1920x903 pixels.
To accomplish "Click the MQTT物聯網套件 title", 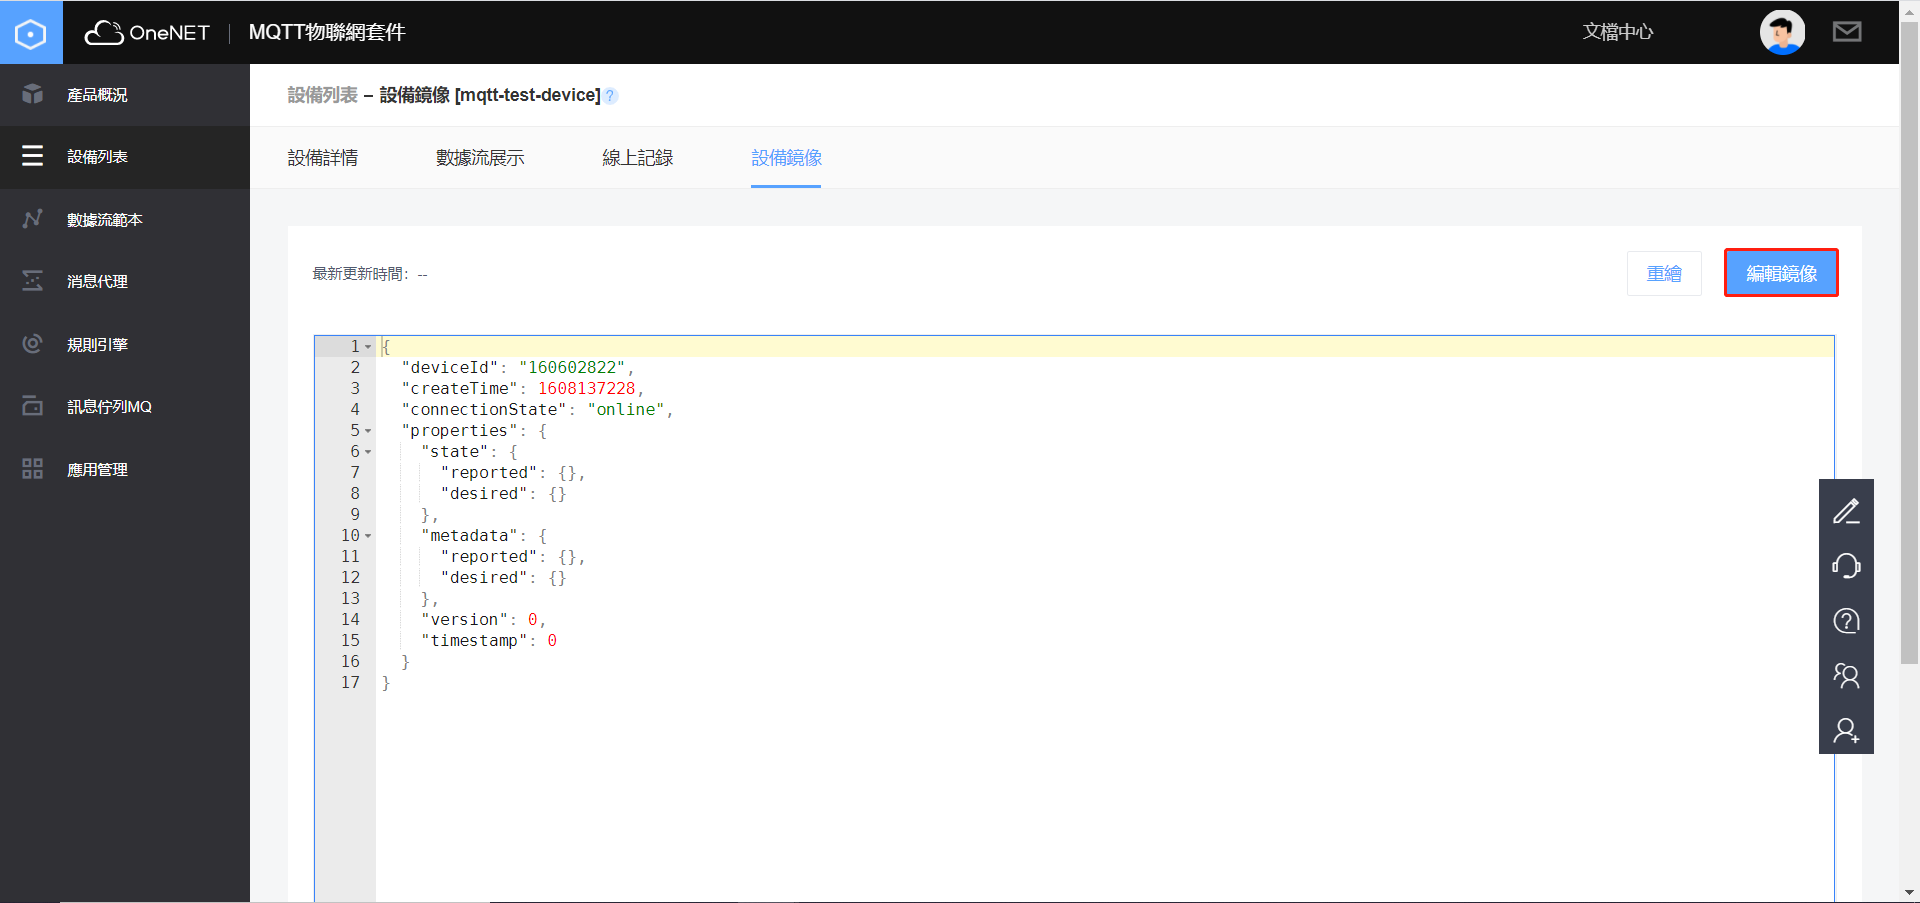I will click(x=327, y=32).
